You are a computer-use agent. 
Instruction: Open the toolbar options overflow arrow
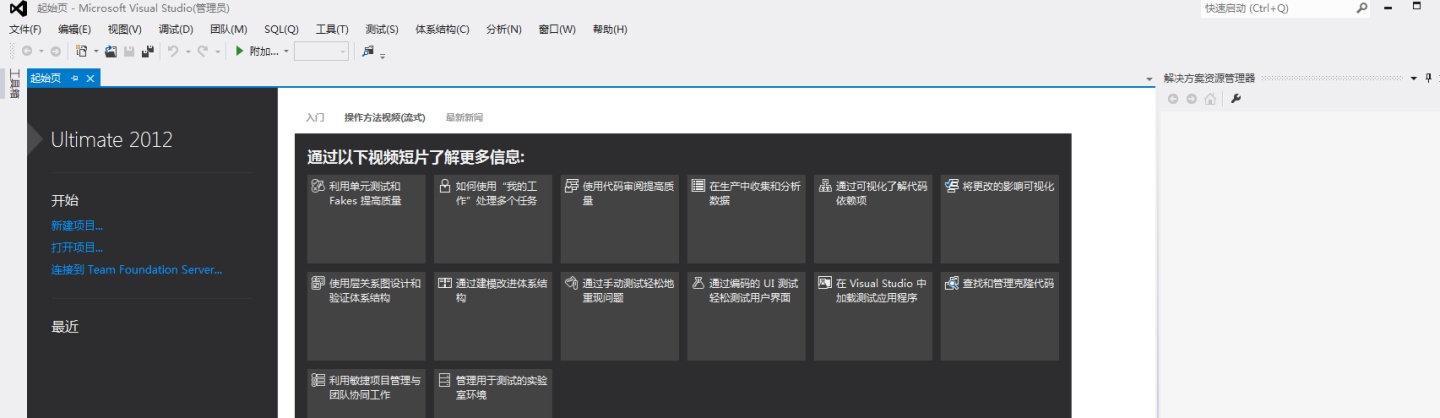coord(383,55)
